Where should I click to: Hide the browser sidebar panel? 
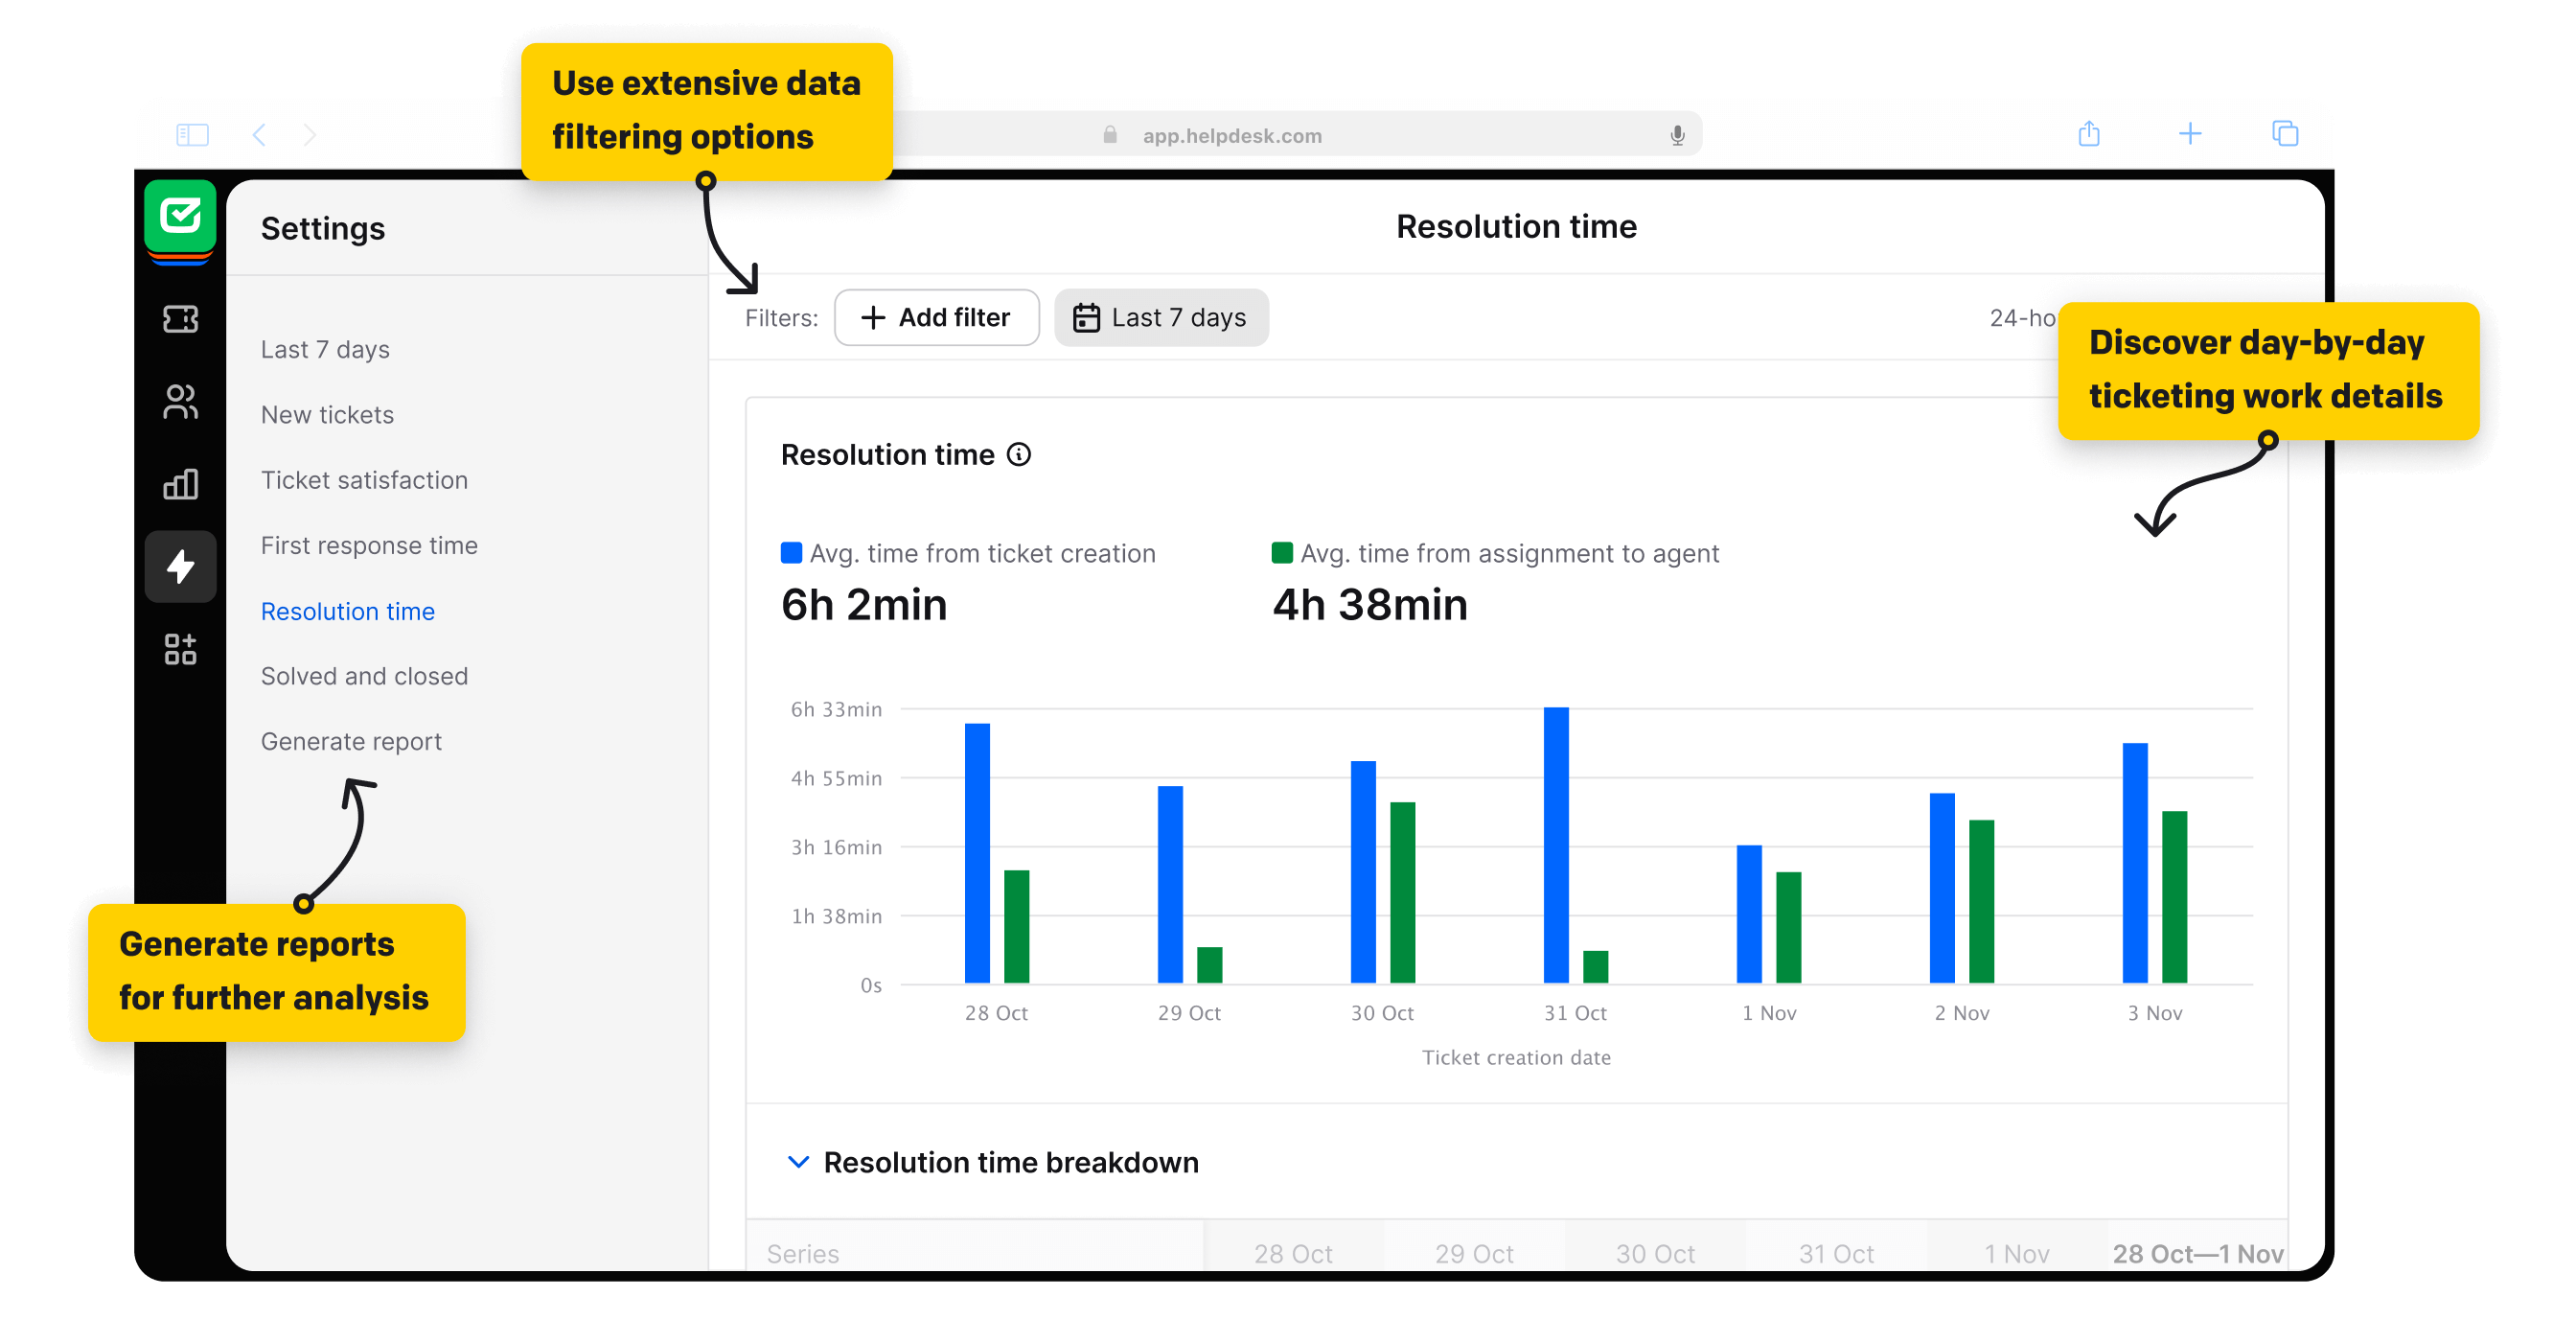coord(193,134)
